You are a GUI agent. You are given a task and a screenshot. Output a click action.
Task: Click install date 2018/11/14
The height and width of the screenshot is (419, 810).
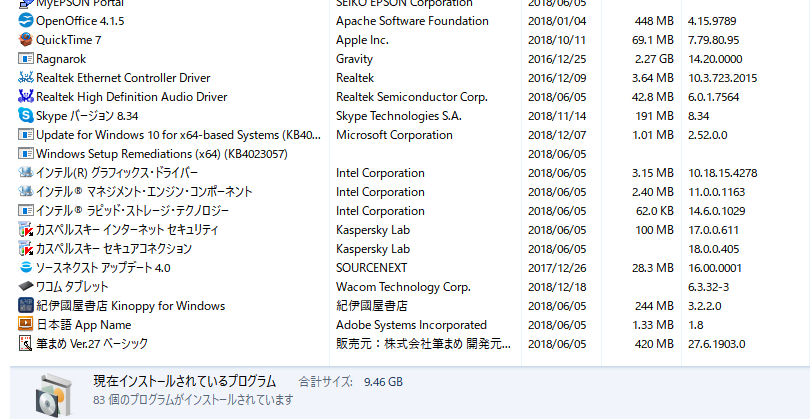click(x=557, y=116)
